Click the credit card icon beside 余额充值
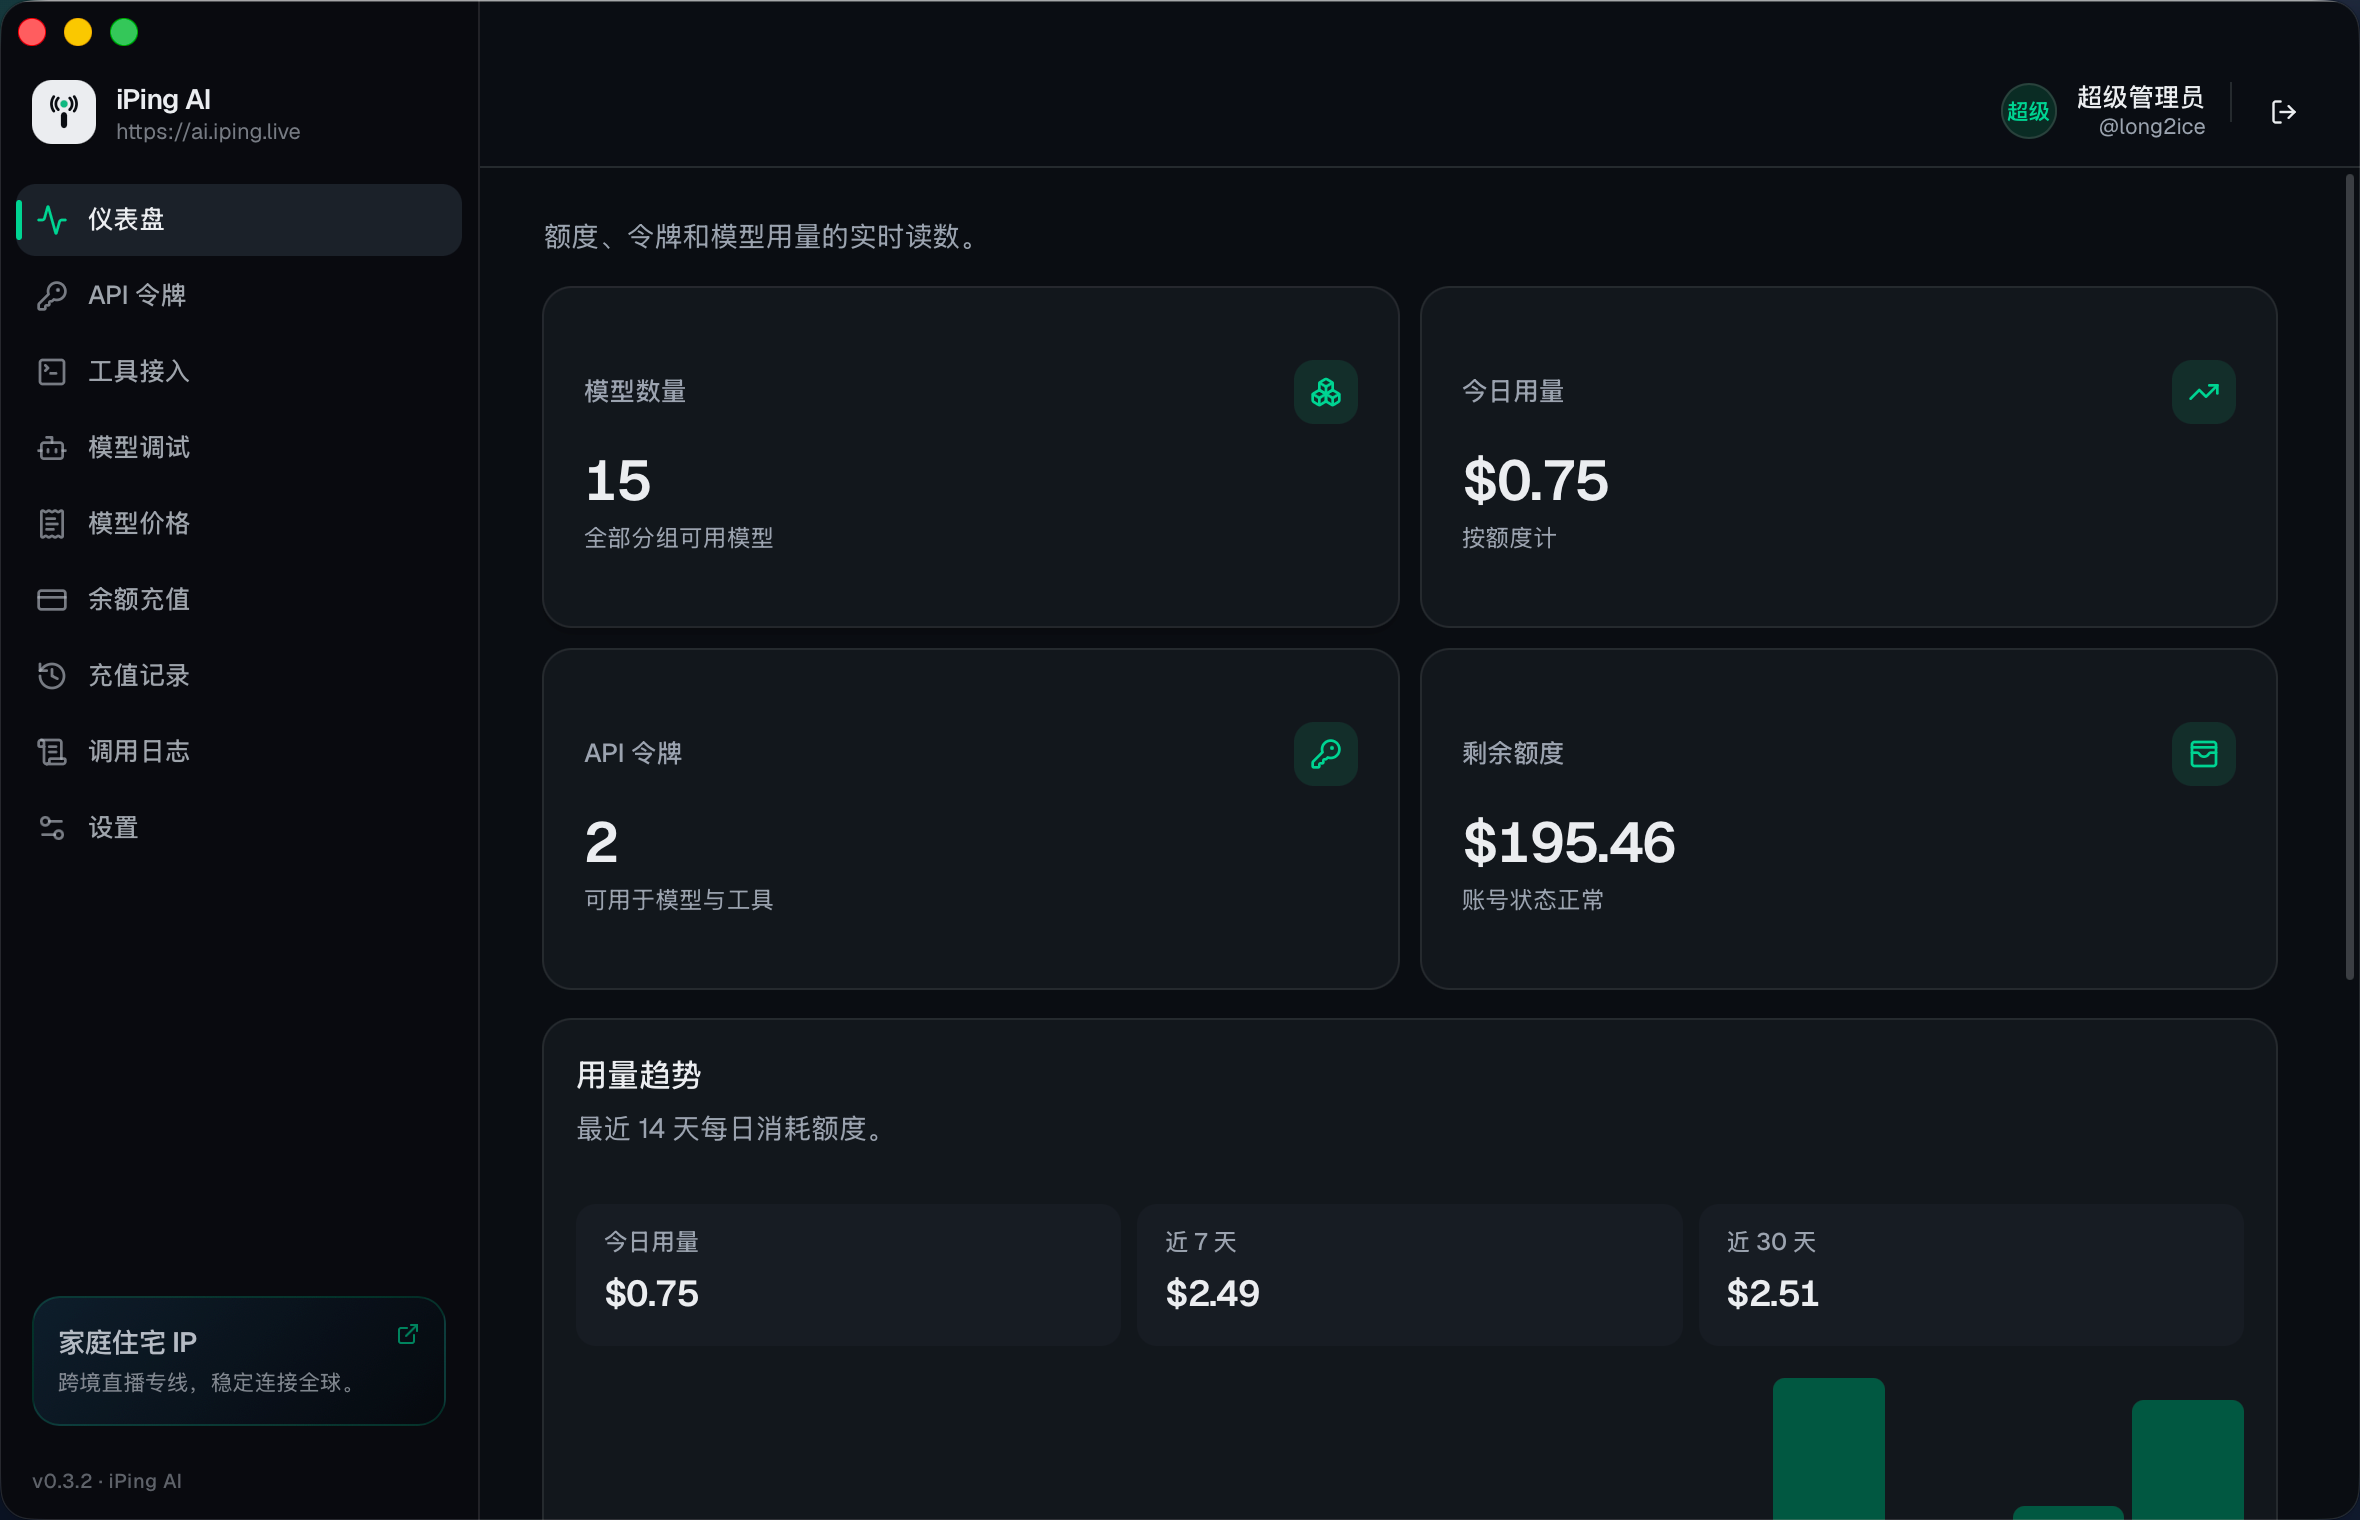 coord(52,600)
